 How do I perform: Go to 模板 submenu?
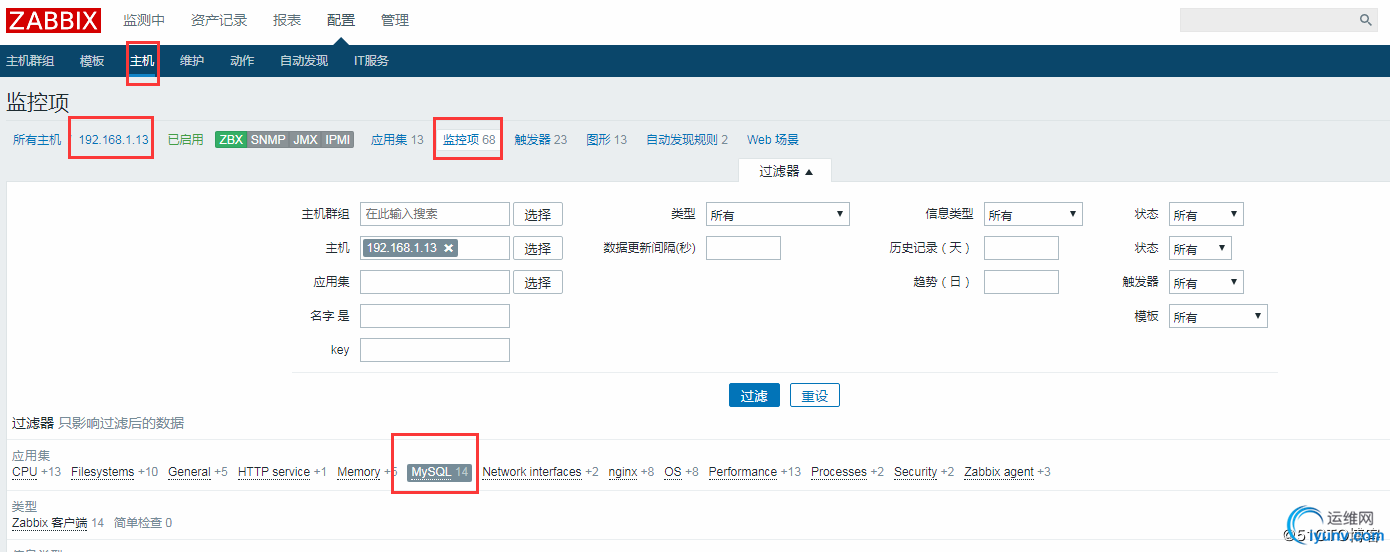[92, 61]
